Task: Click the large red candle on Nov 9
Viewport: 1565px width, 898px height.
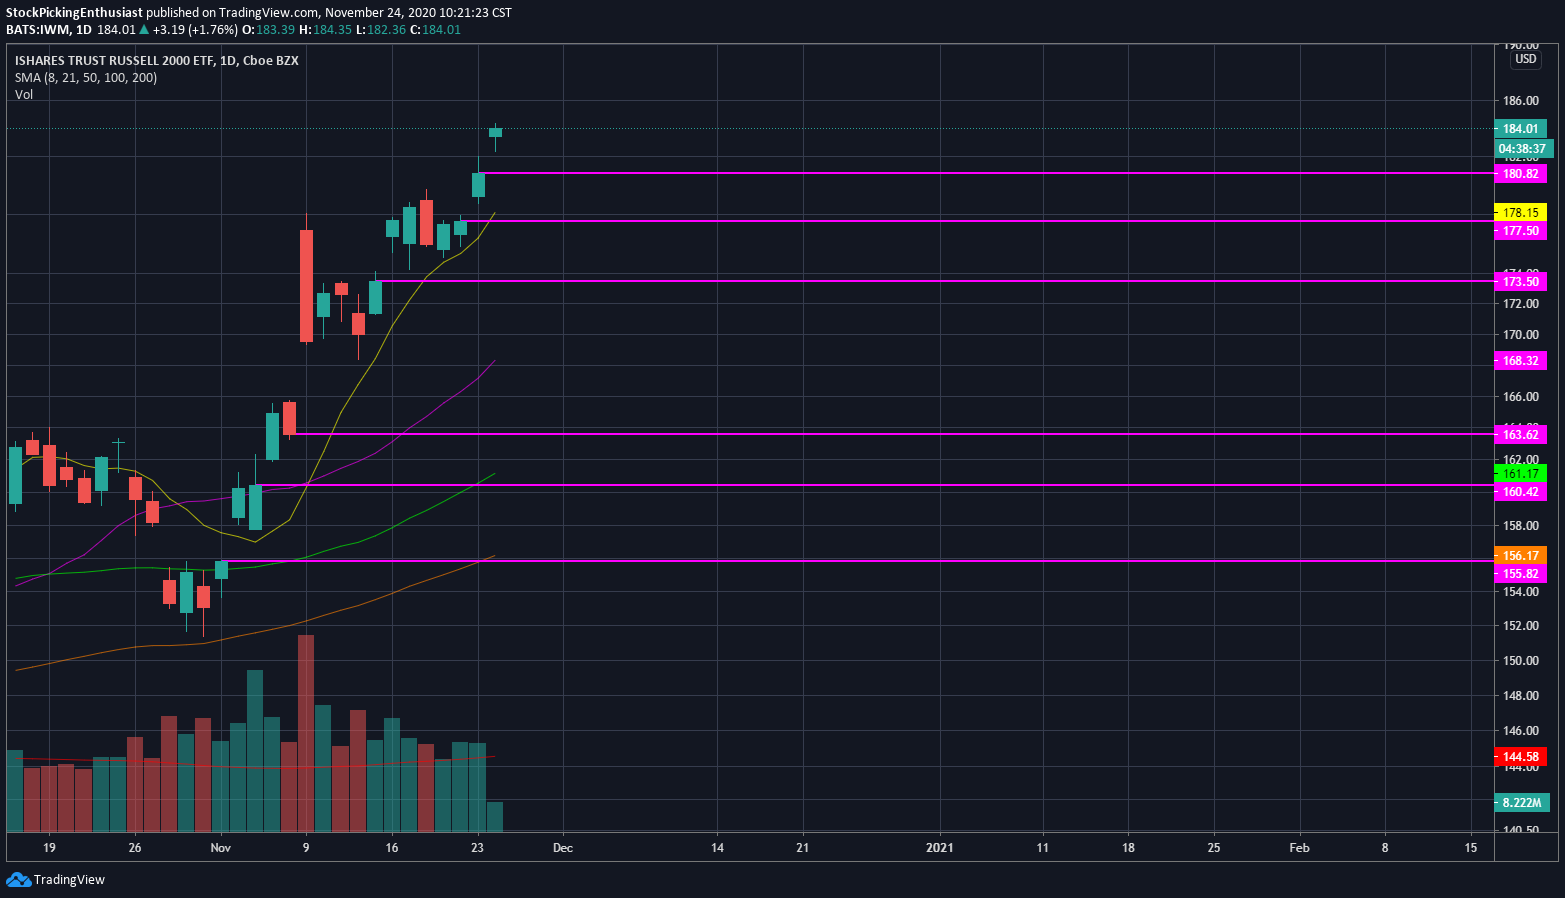Action: click(x=306, y=286)
